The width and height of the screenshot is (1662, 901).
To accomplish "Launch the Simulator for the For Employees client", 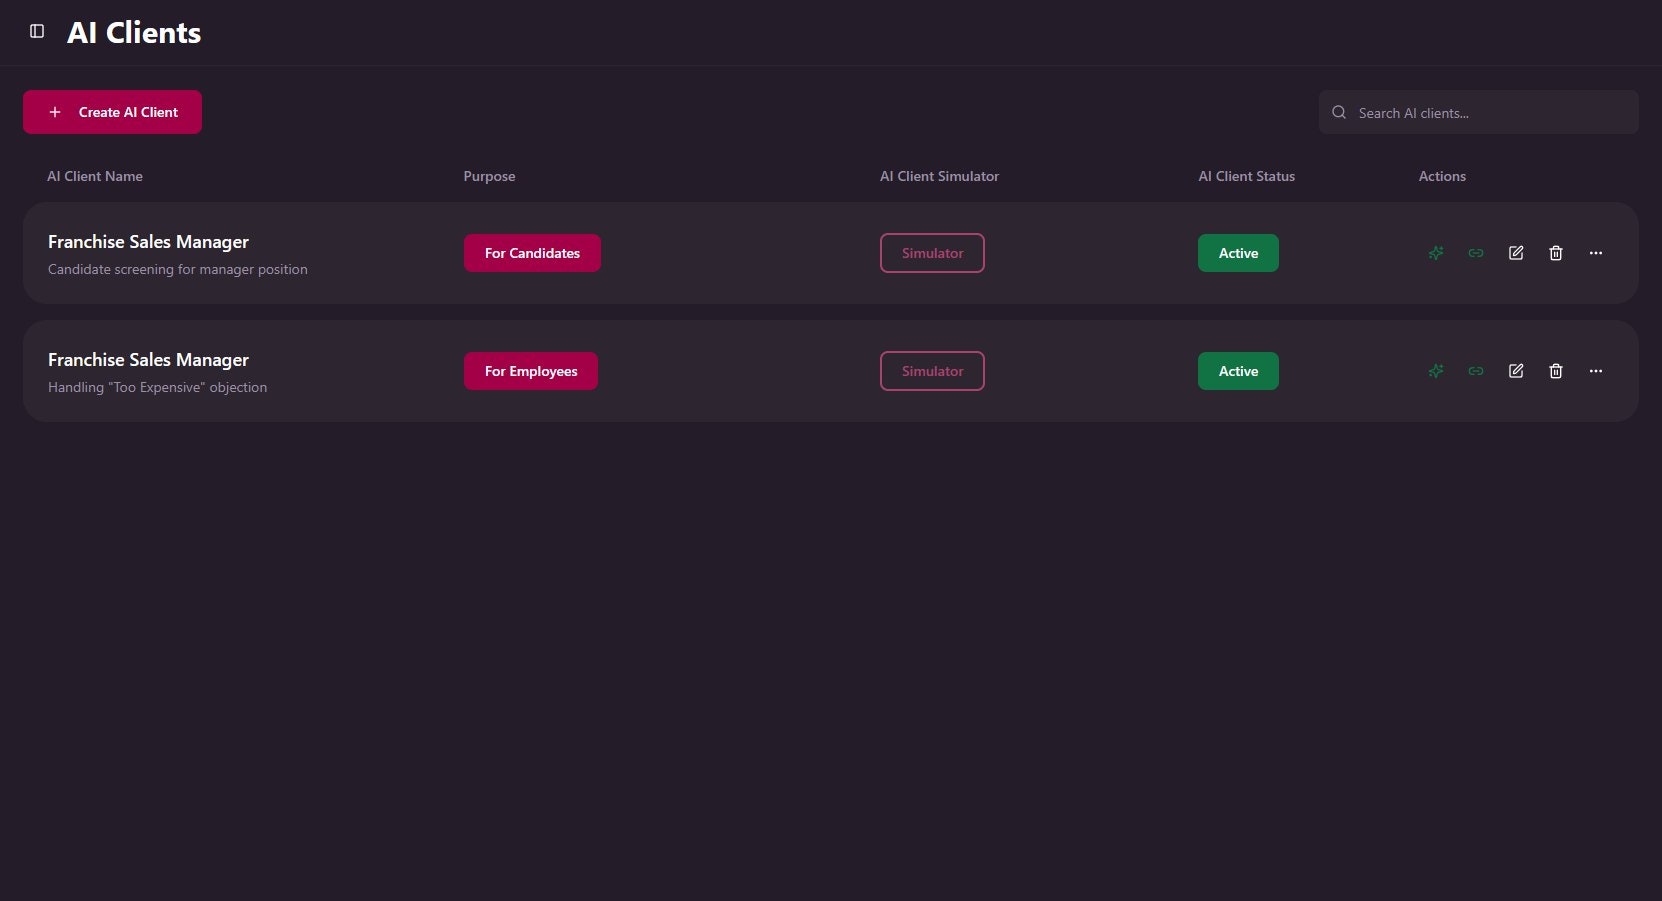I will (932, 371).
